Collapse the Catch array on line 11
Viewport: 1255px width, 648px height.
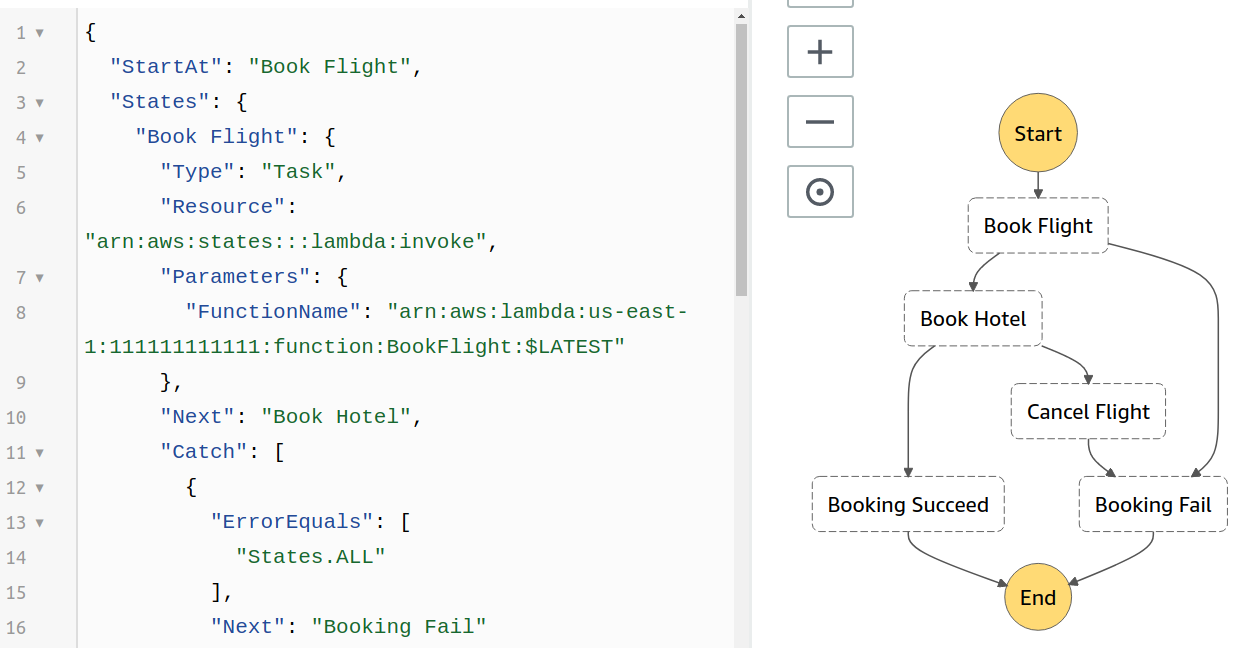click(40, 452)
